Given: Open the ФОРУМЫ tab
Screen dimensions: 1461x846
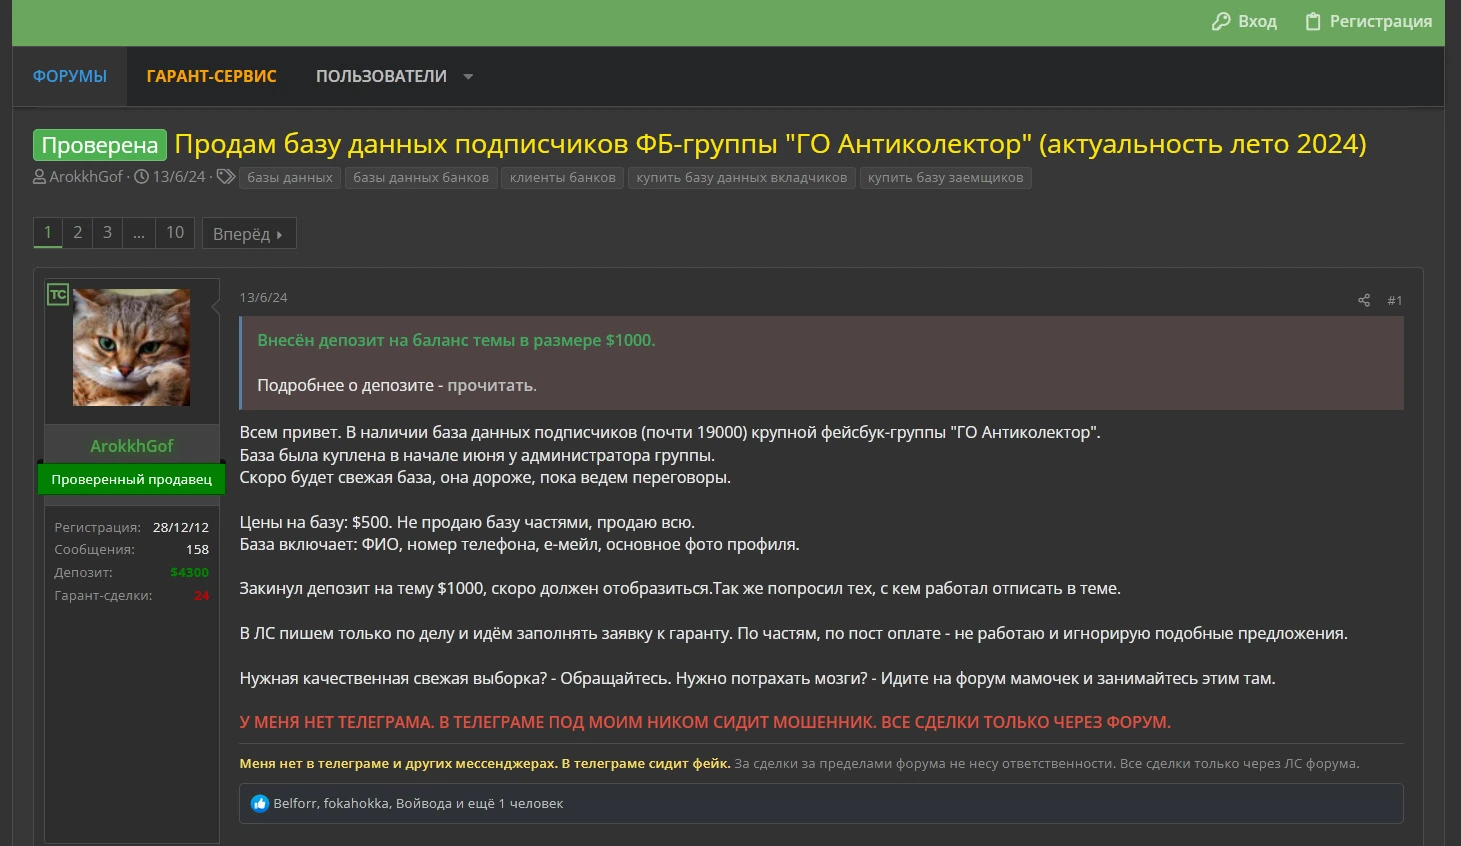Looking at the screenshot, I should pos(70,76).
